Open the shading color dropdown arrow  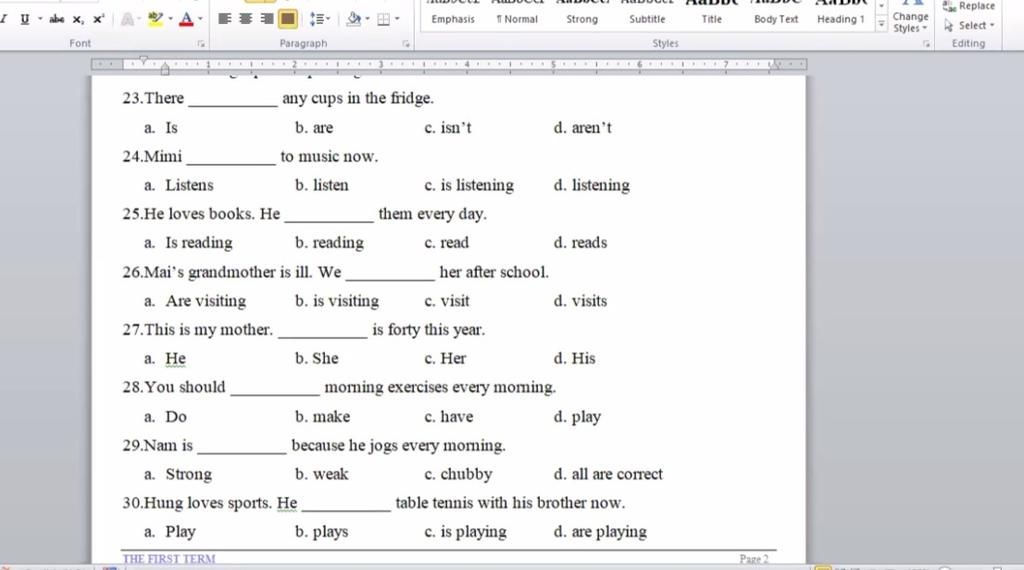(x=368, y=19)
